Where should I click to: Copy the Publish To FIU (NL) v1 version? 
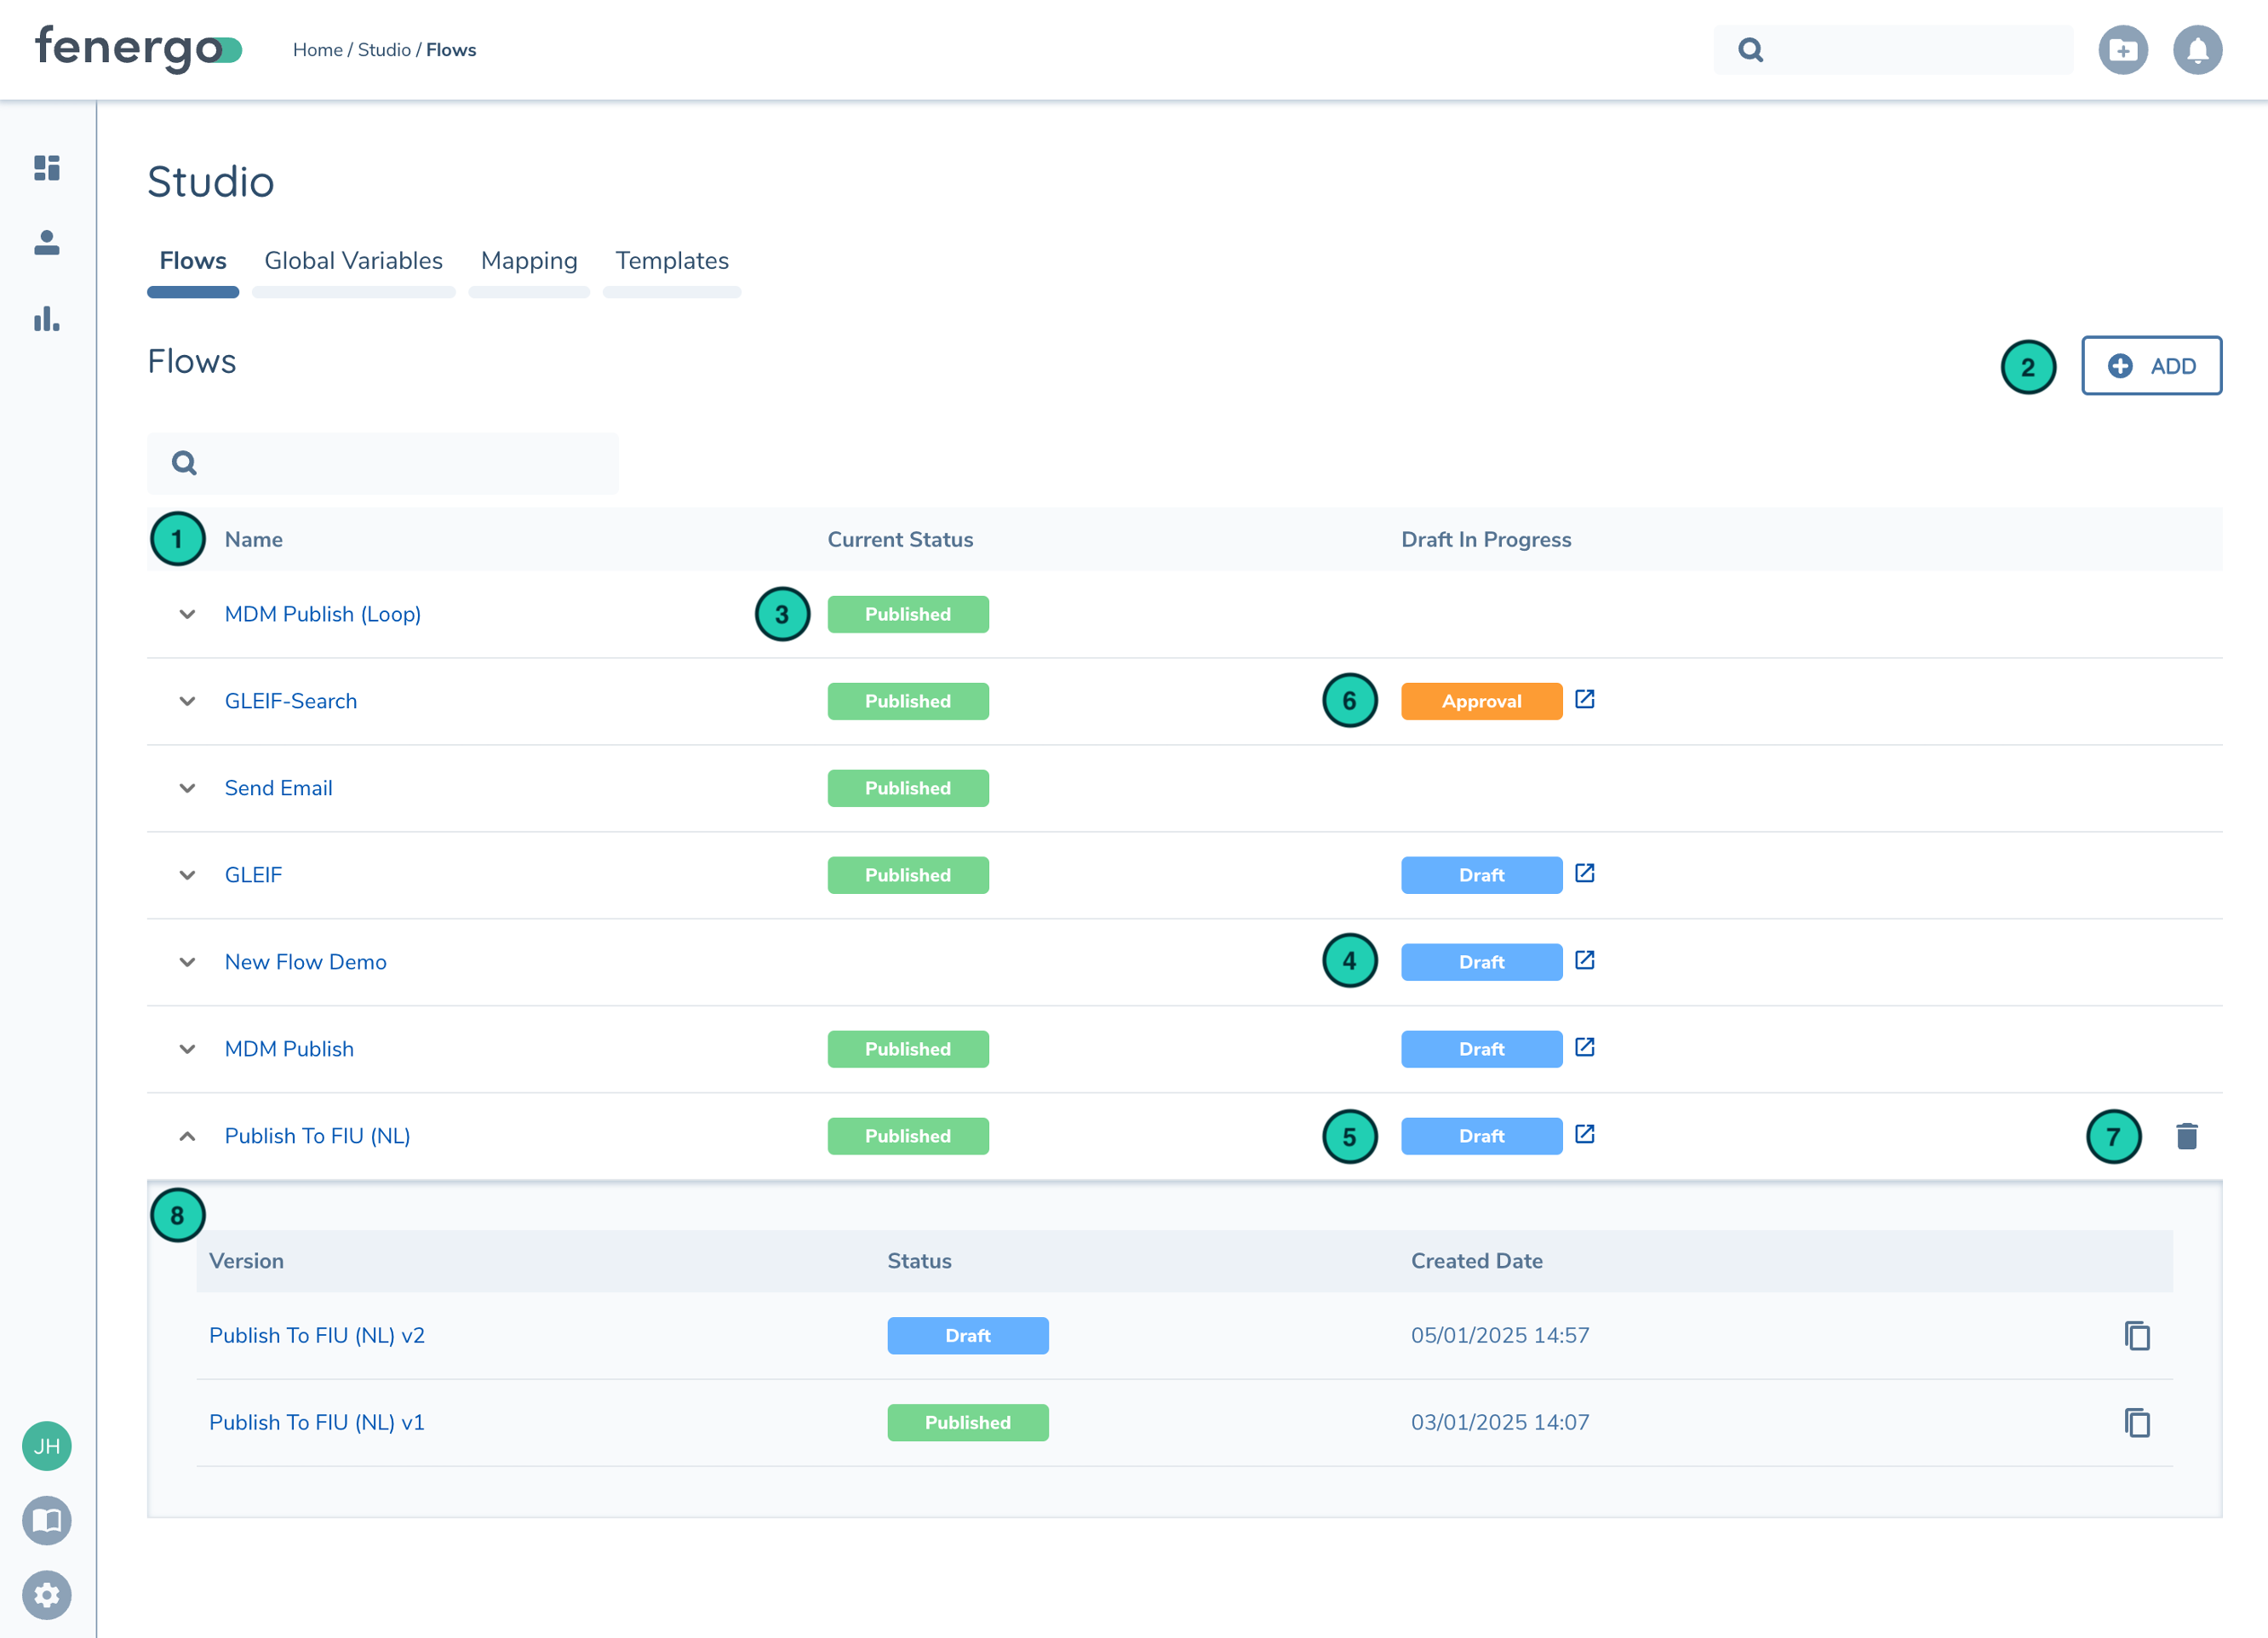tap(2137, 1422)
